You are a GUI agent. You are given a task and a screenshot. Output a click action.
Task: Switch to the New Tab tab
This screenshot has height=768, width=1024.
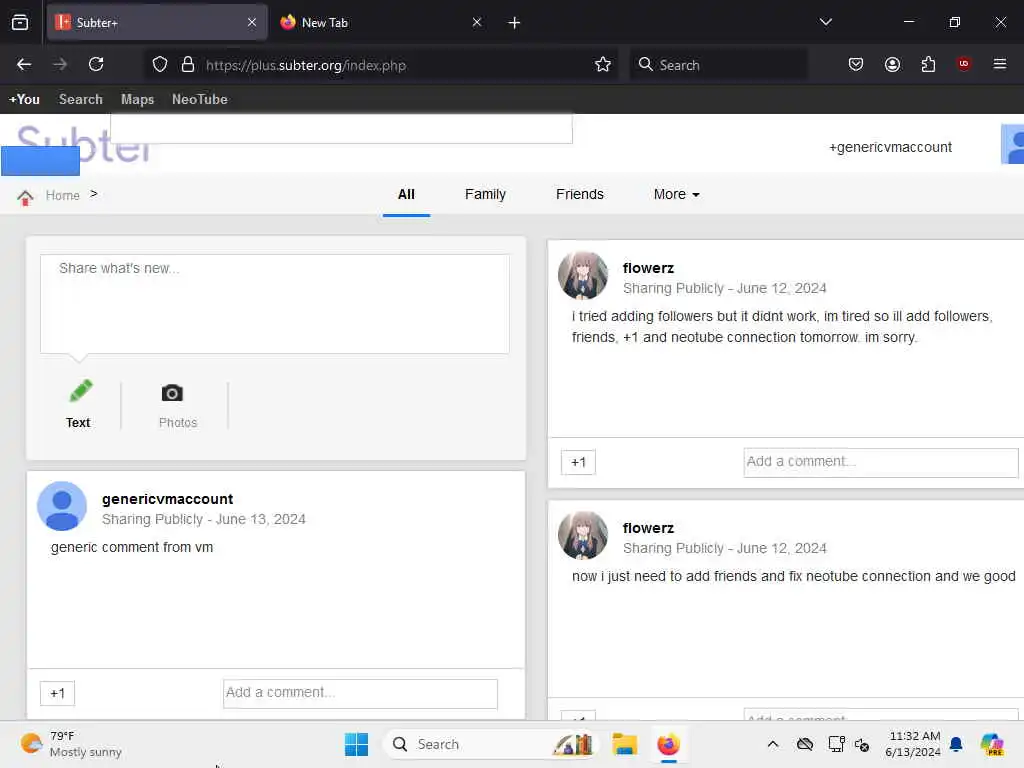382,22
